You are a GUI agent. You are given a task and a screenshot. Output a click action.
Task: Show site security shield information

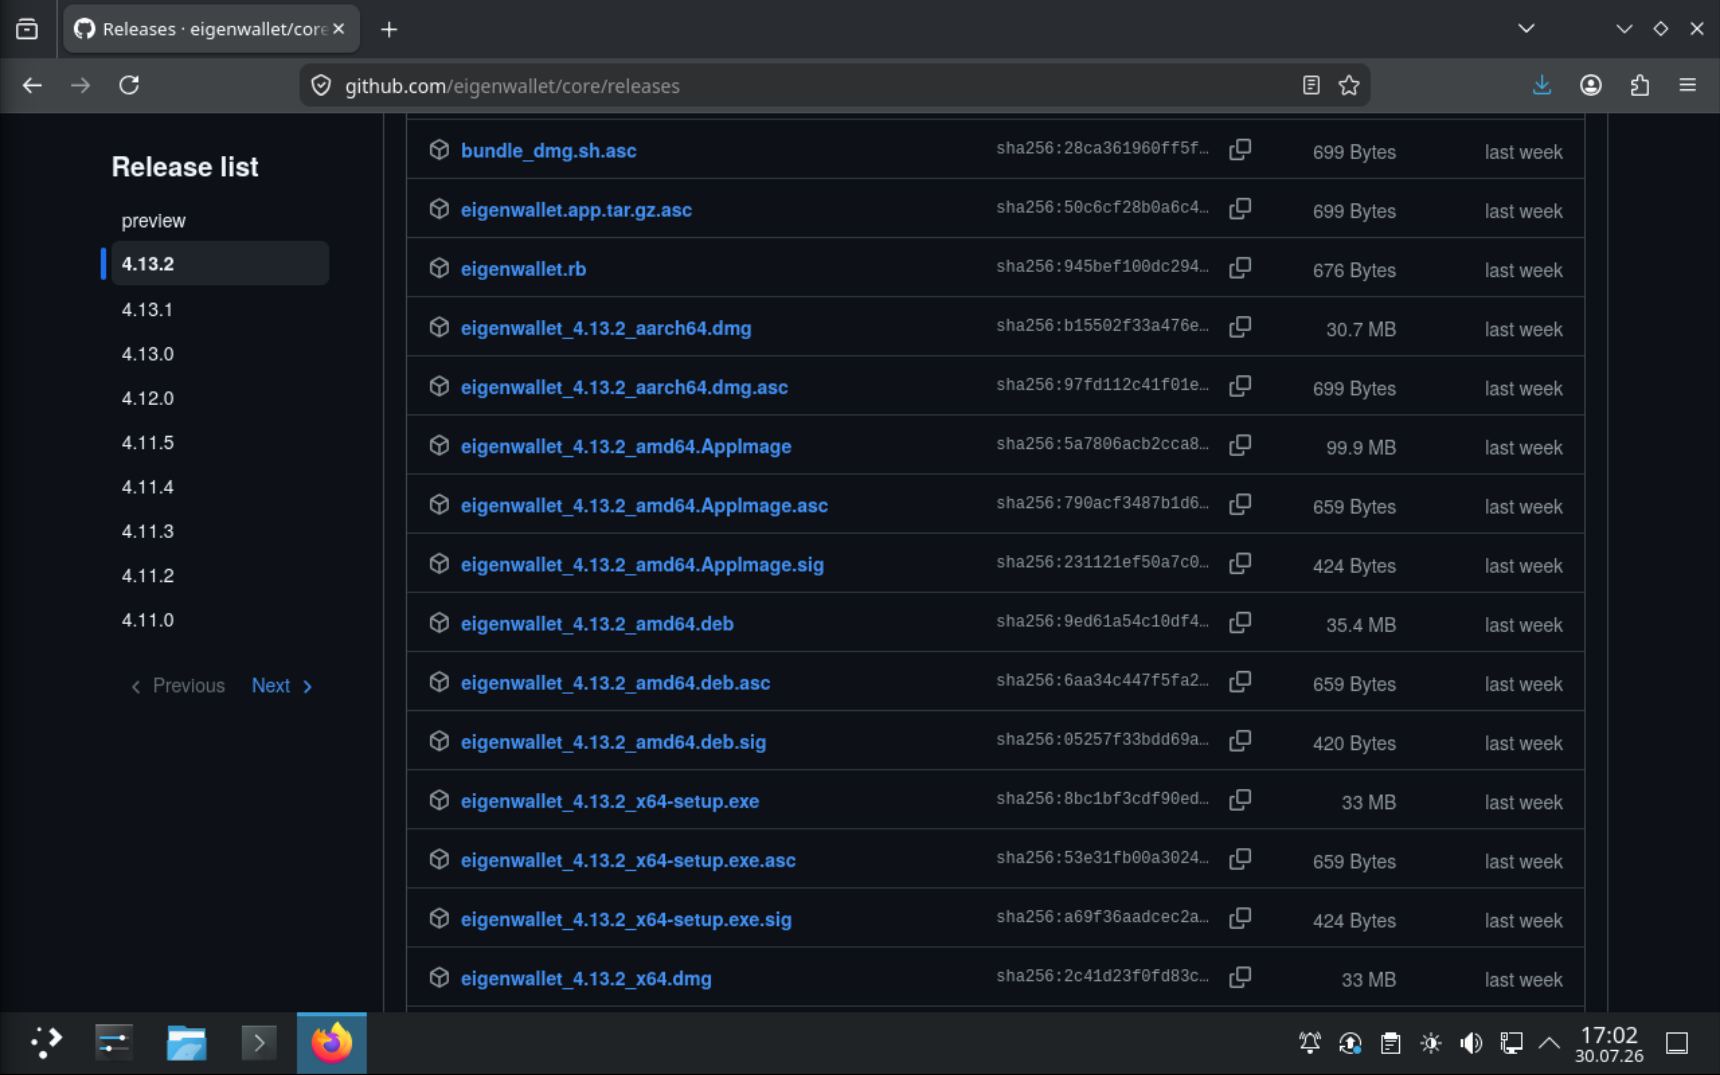click(321, 86)
